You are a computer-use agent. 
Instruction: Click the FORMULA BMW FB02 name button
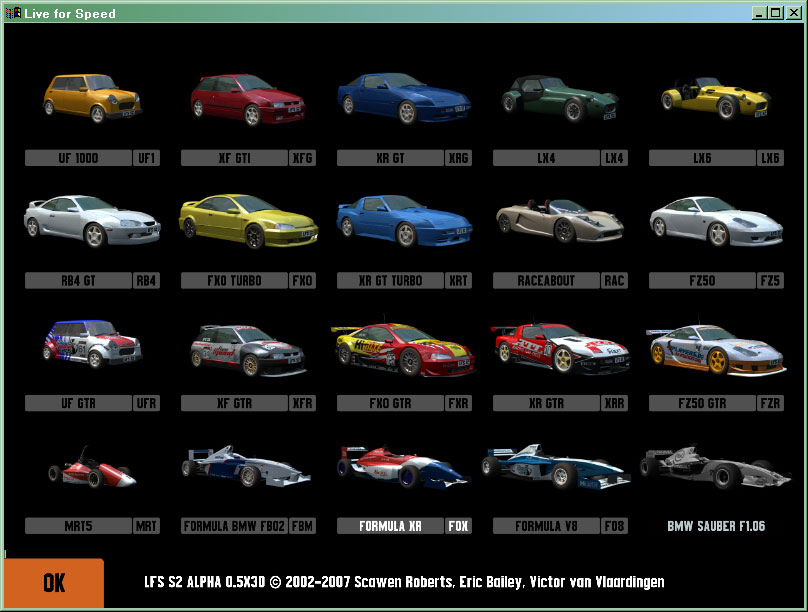[x=234, y=526]
